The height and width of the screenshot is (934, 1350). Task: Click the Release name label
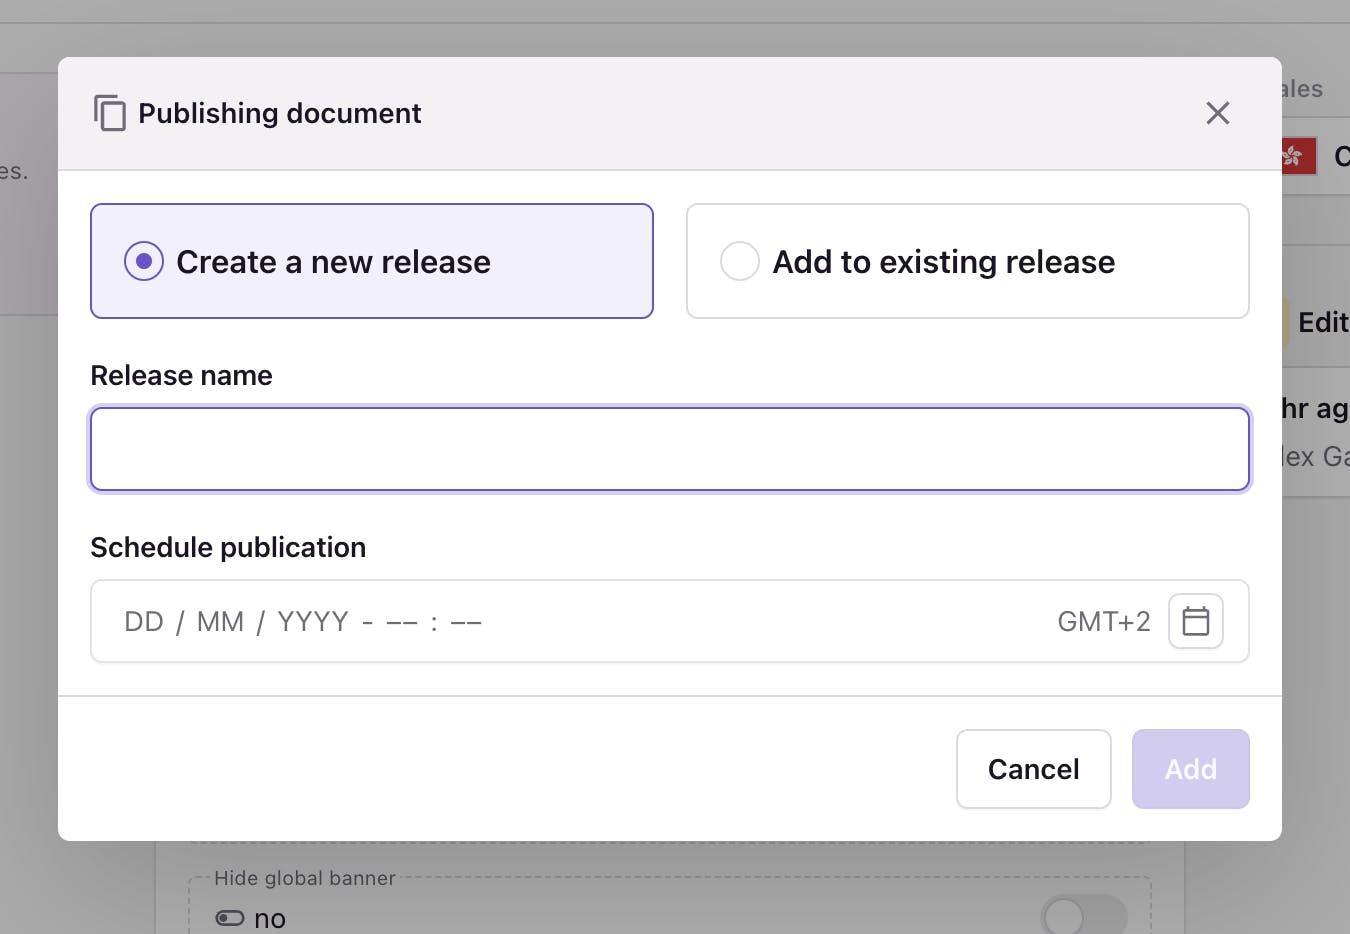pos(181,375)
